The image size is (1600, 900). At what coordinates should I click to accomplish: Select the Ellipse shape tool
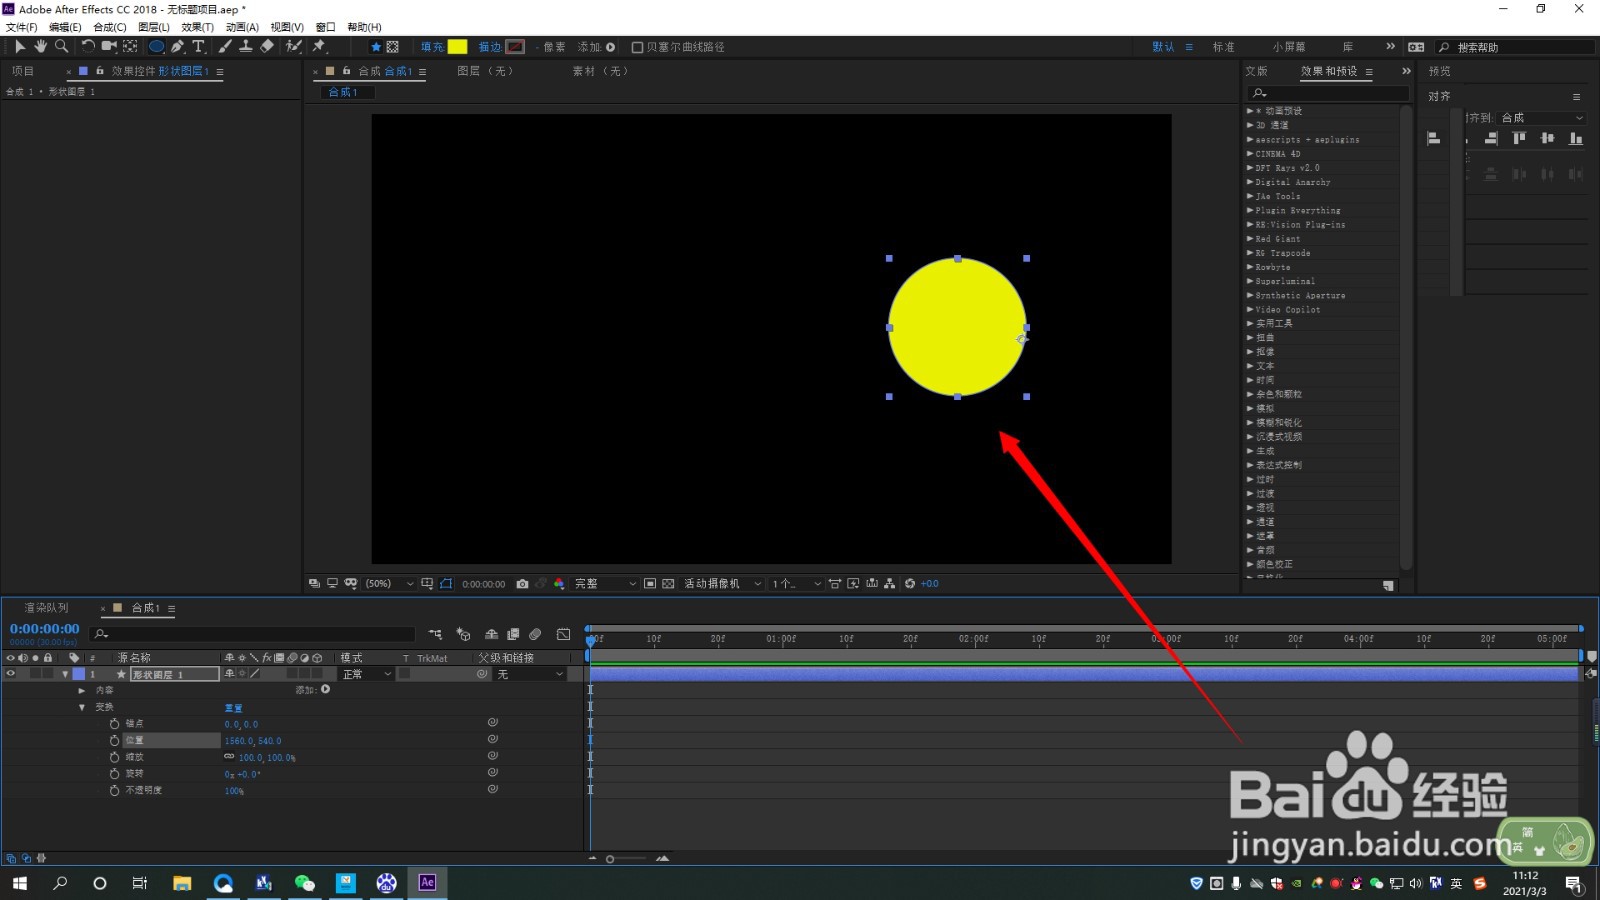157,46
